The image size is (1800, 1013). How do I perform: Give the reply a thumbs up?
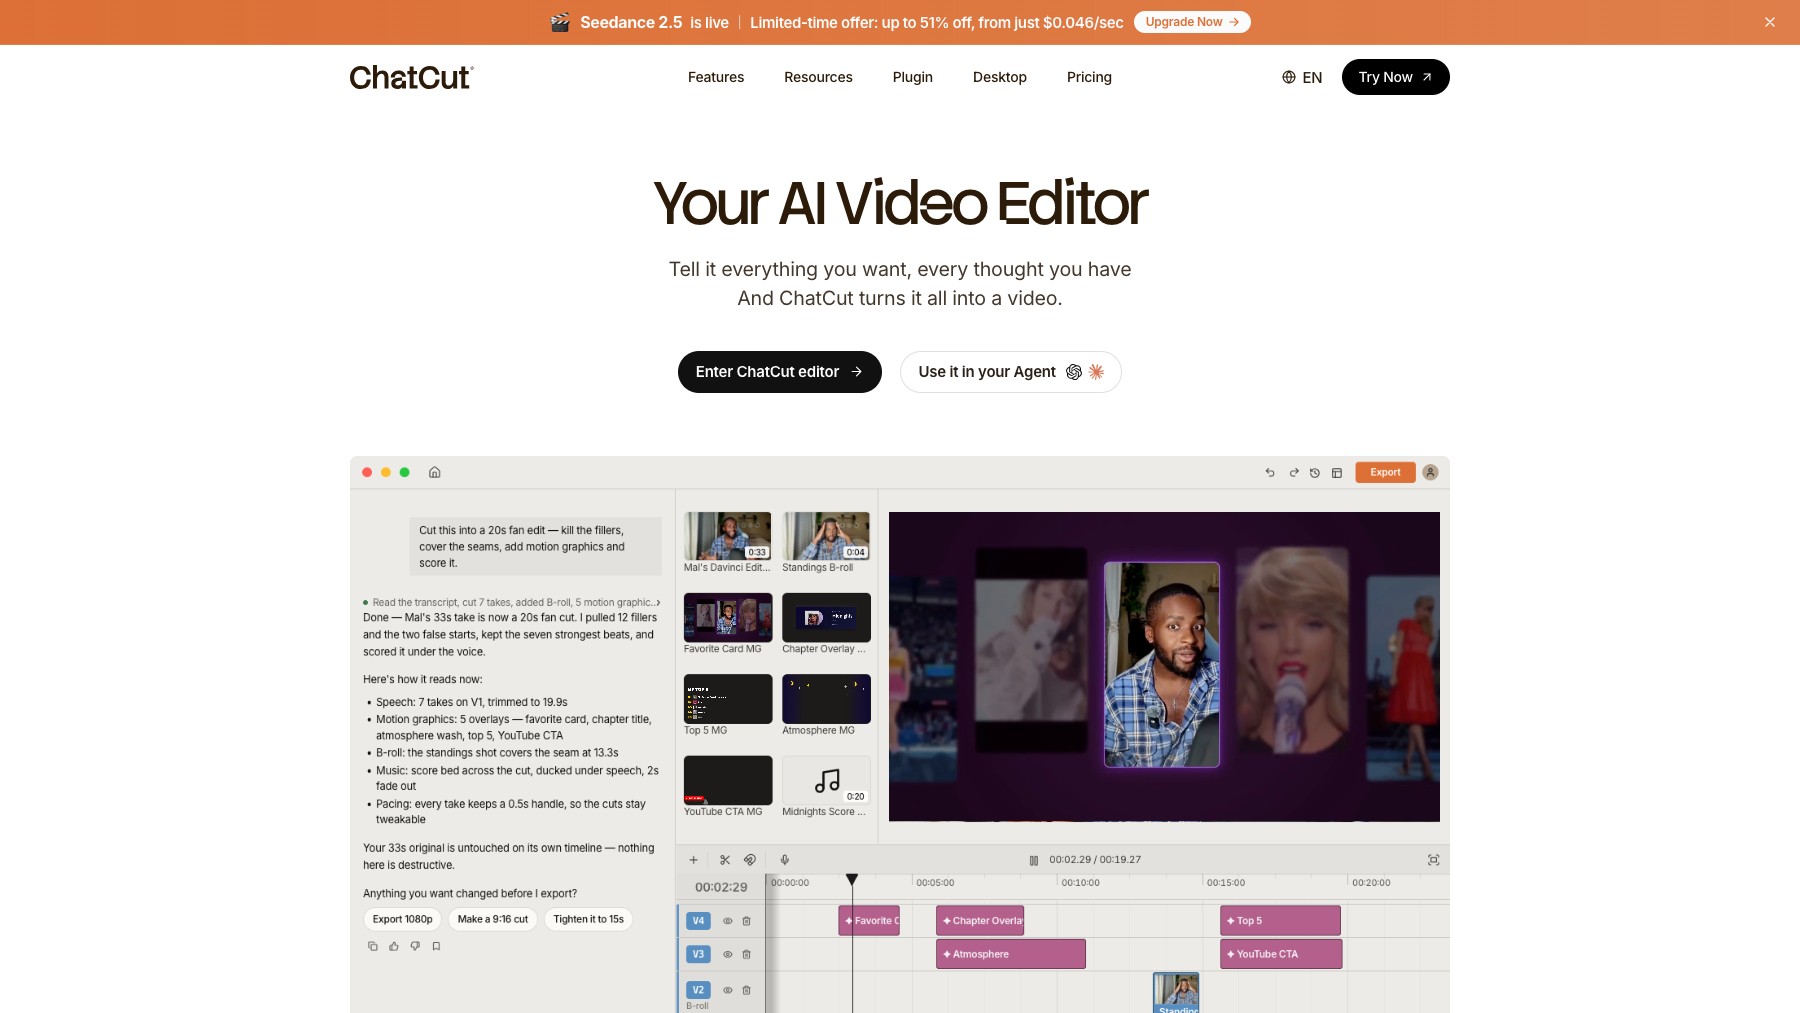pyautogui.click(x=394, y=946)
